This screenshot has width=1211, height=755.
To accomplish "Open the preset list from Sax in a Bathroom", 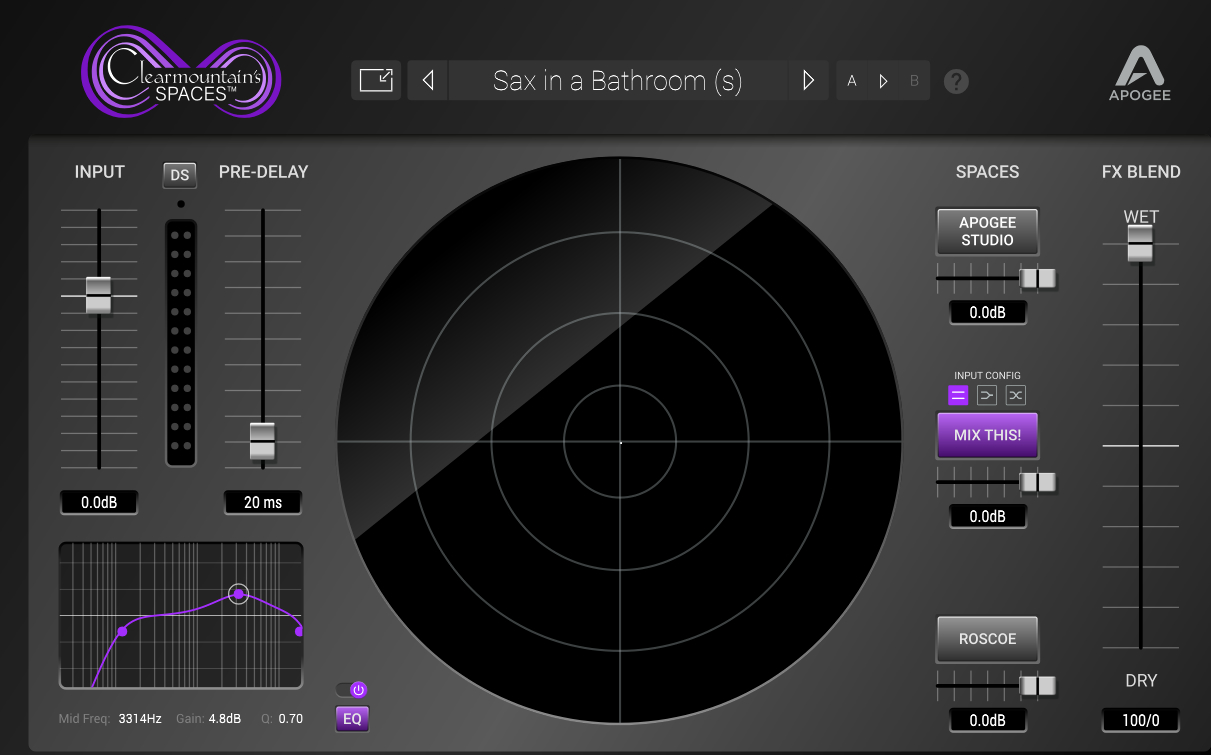I will click(618, 80).
